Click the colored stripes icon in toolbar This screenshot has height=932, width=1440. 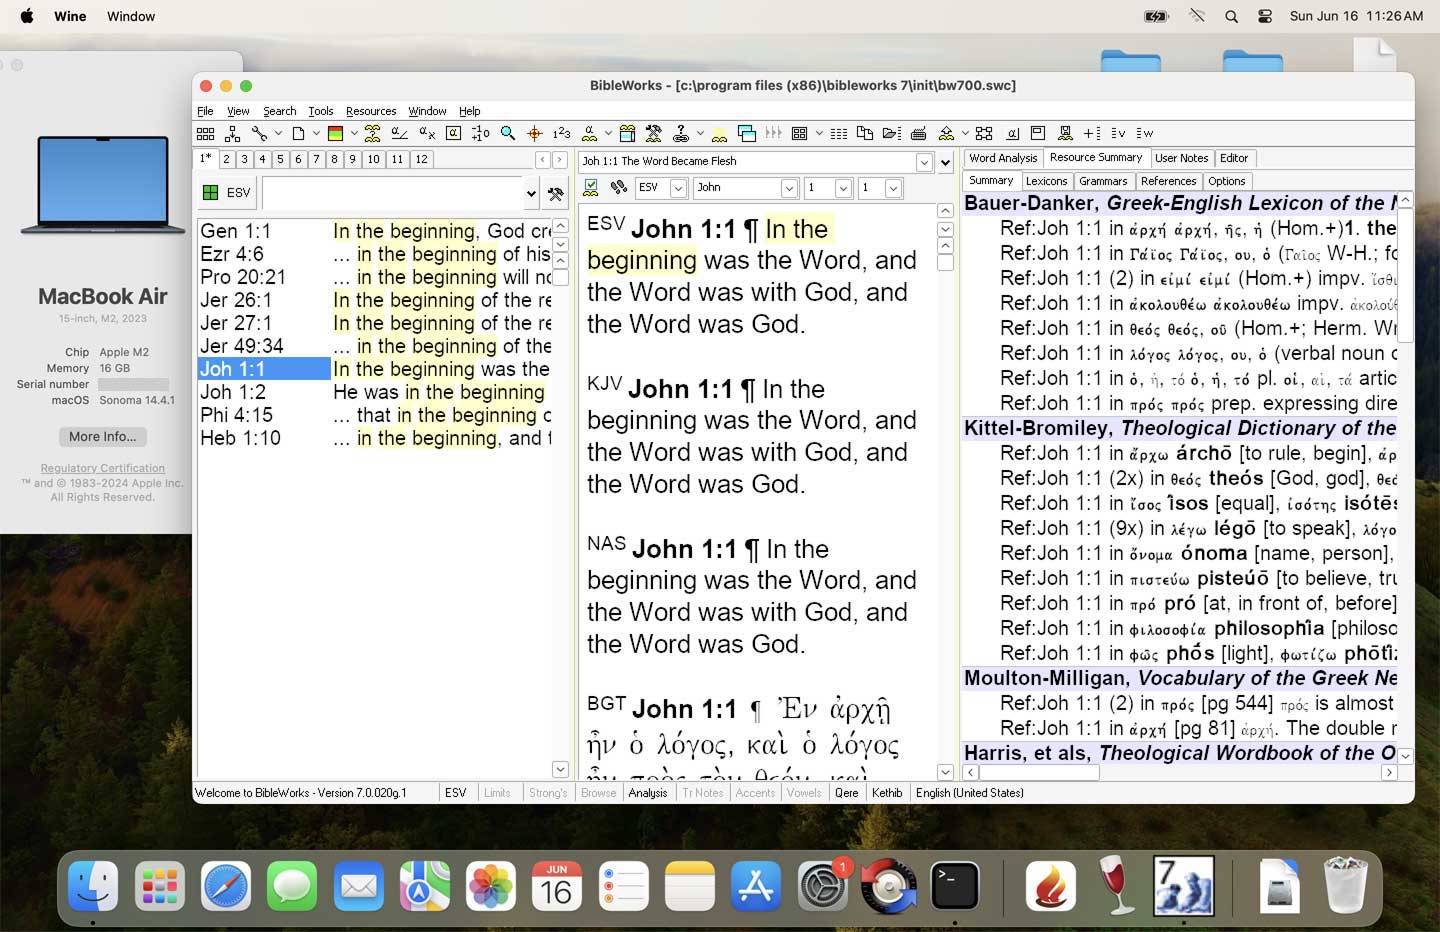(336, 133)
